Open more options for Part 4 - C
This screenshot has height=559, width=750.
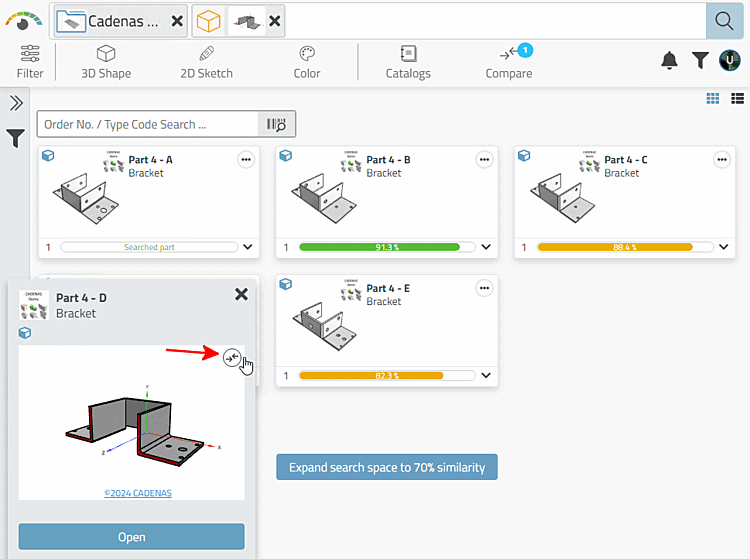click(722, 160)
